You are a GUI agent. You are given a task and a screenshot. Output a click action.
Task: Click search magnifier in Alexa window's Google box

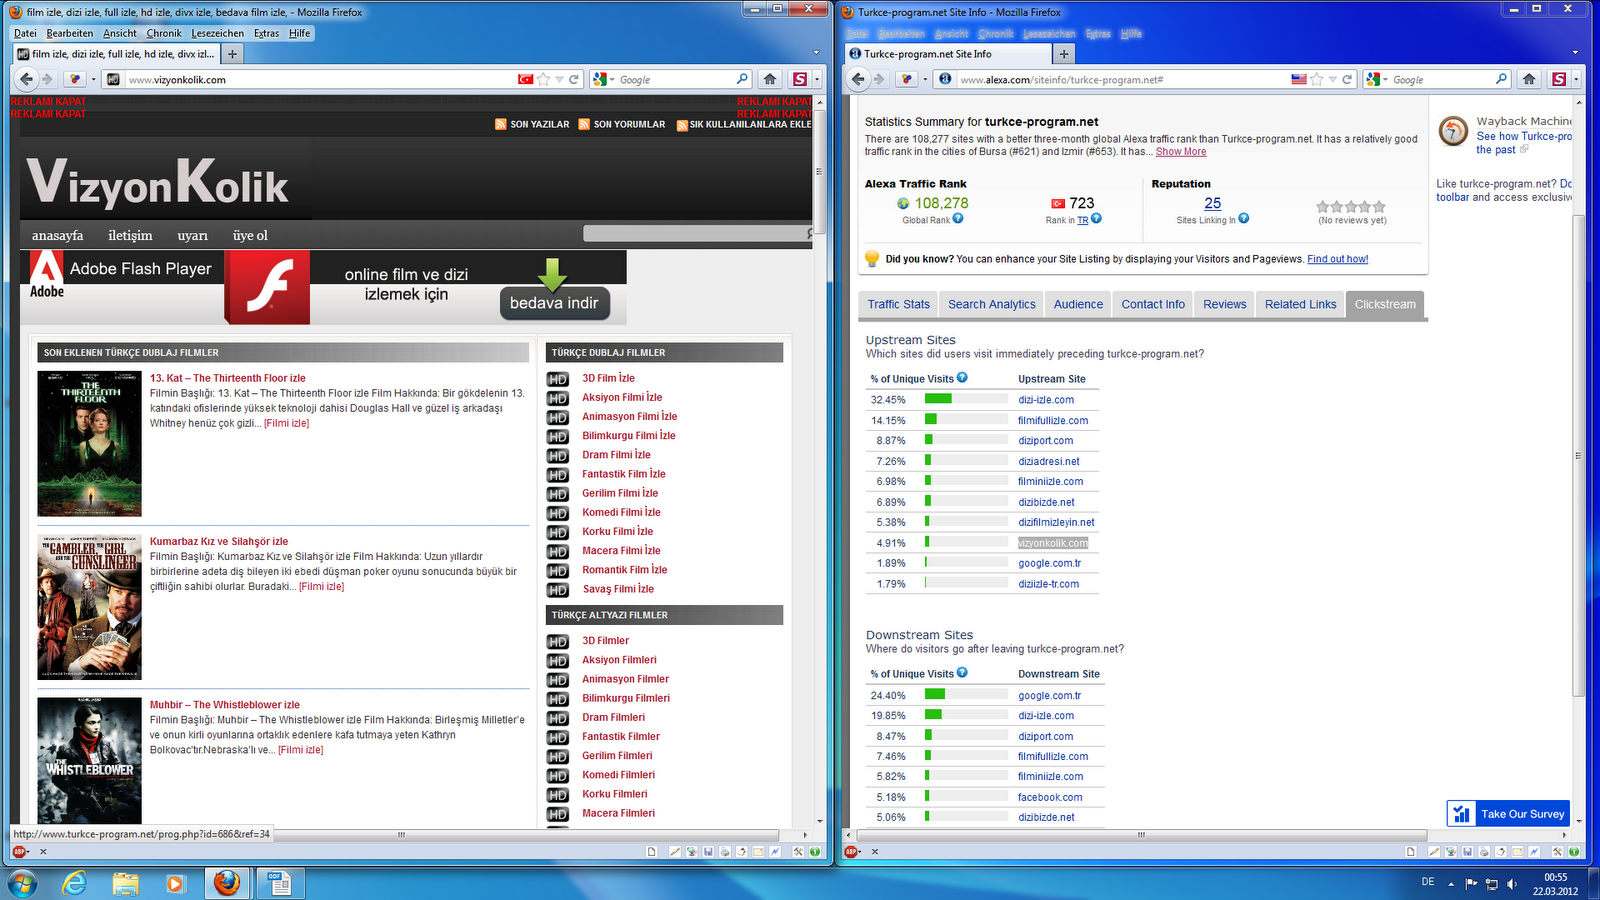(x=1501, y=79)
